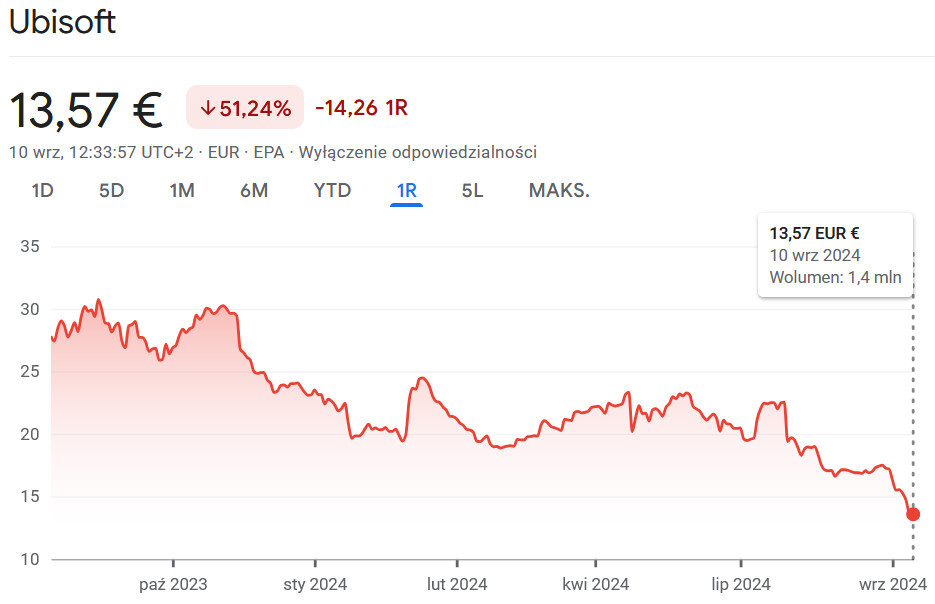
Task: Click the 13,57 EUR price tooltip
Action: pos(835,255)
